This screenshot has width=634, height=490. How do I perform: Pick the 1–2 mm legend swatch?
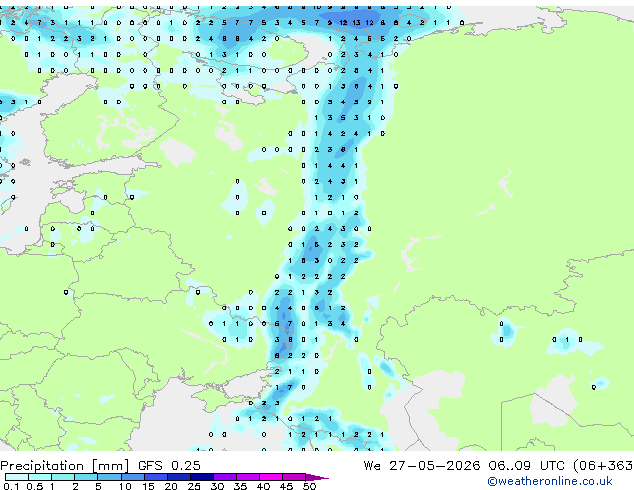coord(63,477)
